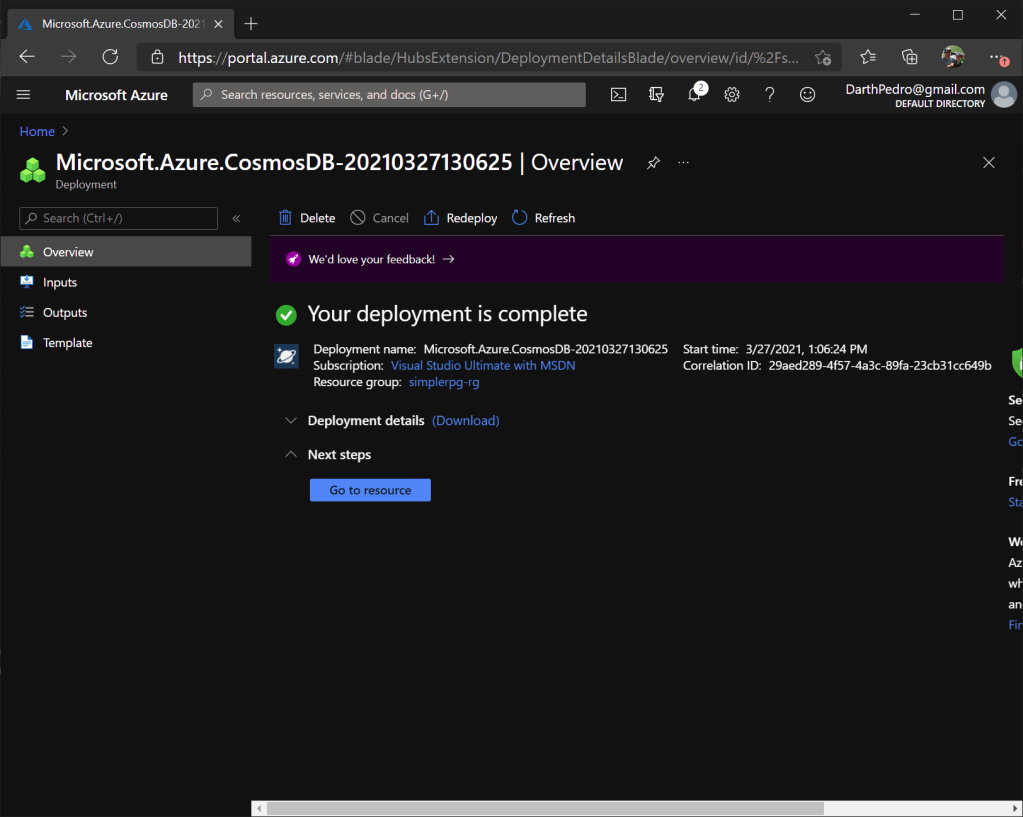Open the Template menu item
This screenshot has width=1023, height=817.
pyautogui.click(x=67, y=343)
